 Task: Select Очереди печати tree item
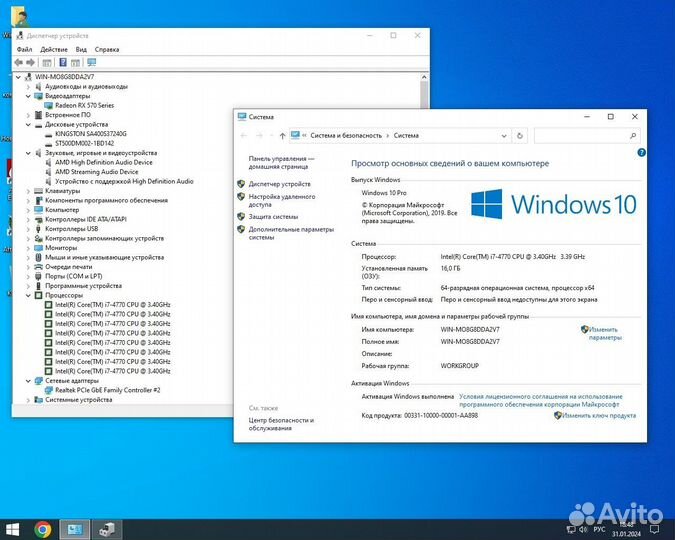[68, 267]
